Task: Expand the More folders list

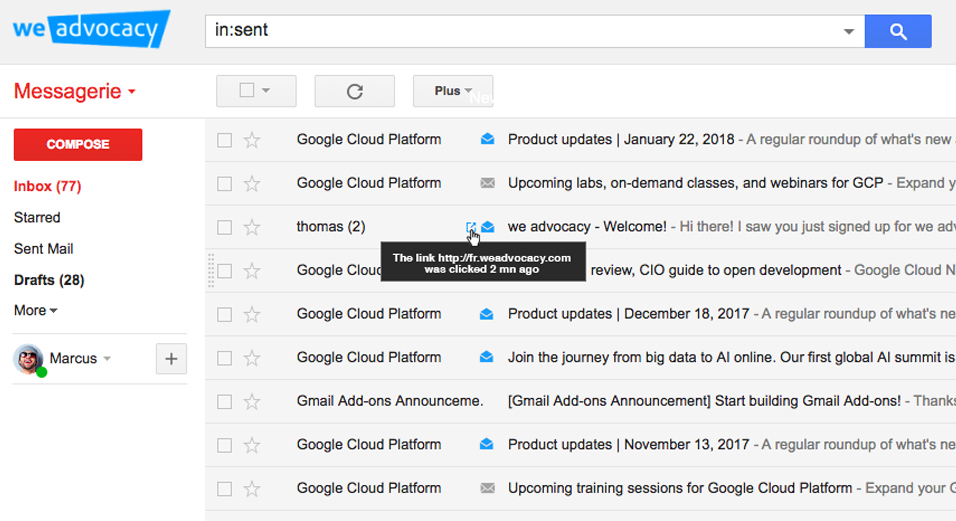Action: (x=35, y=311)
